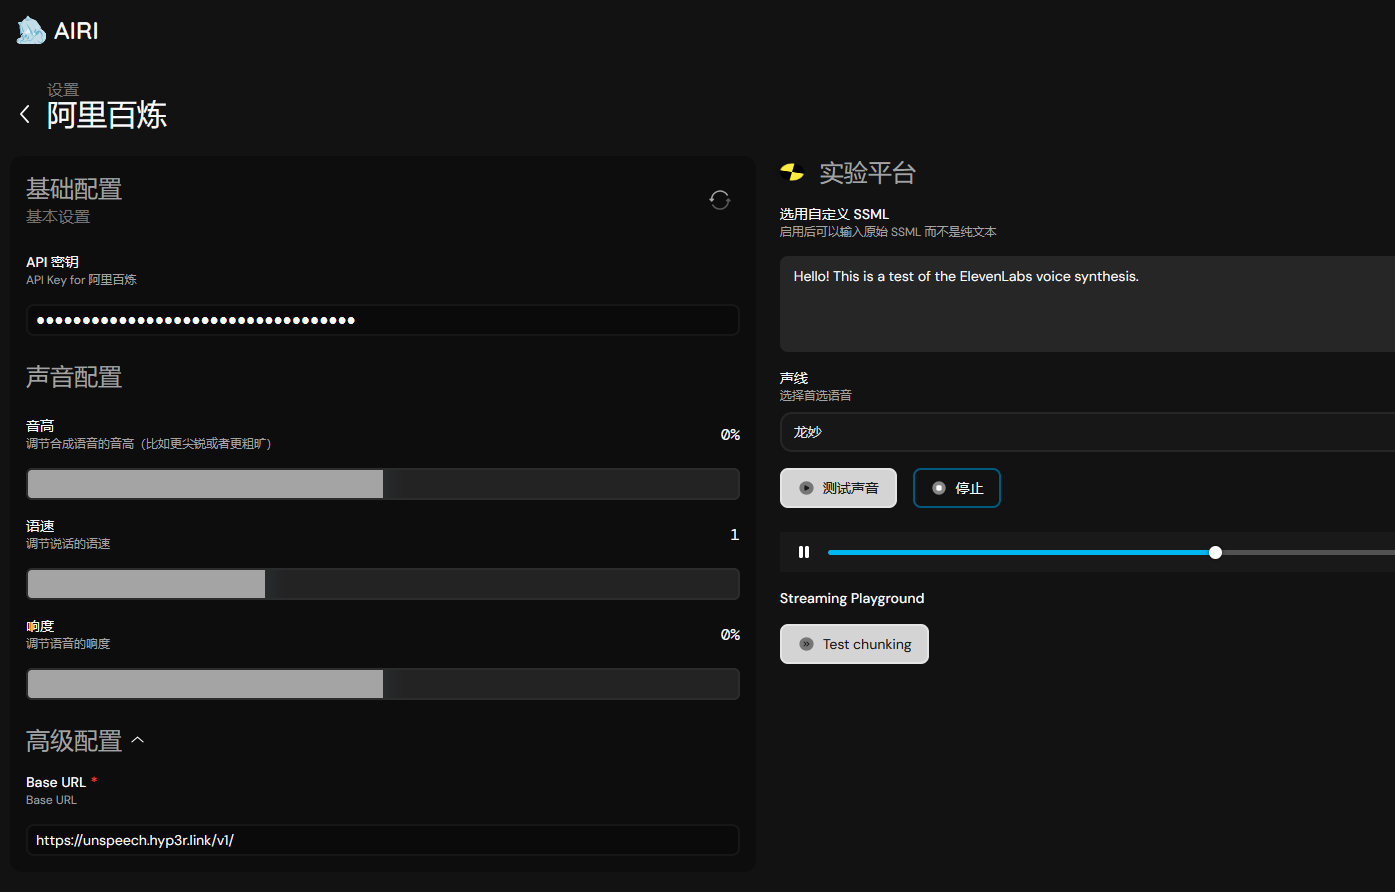1395x892 pixels.
Task: Click the 选用自定义 SSML label
Action: pyautogui.click(x=834, y=214)
